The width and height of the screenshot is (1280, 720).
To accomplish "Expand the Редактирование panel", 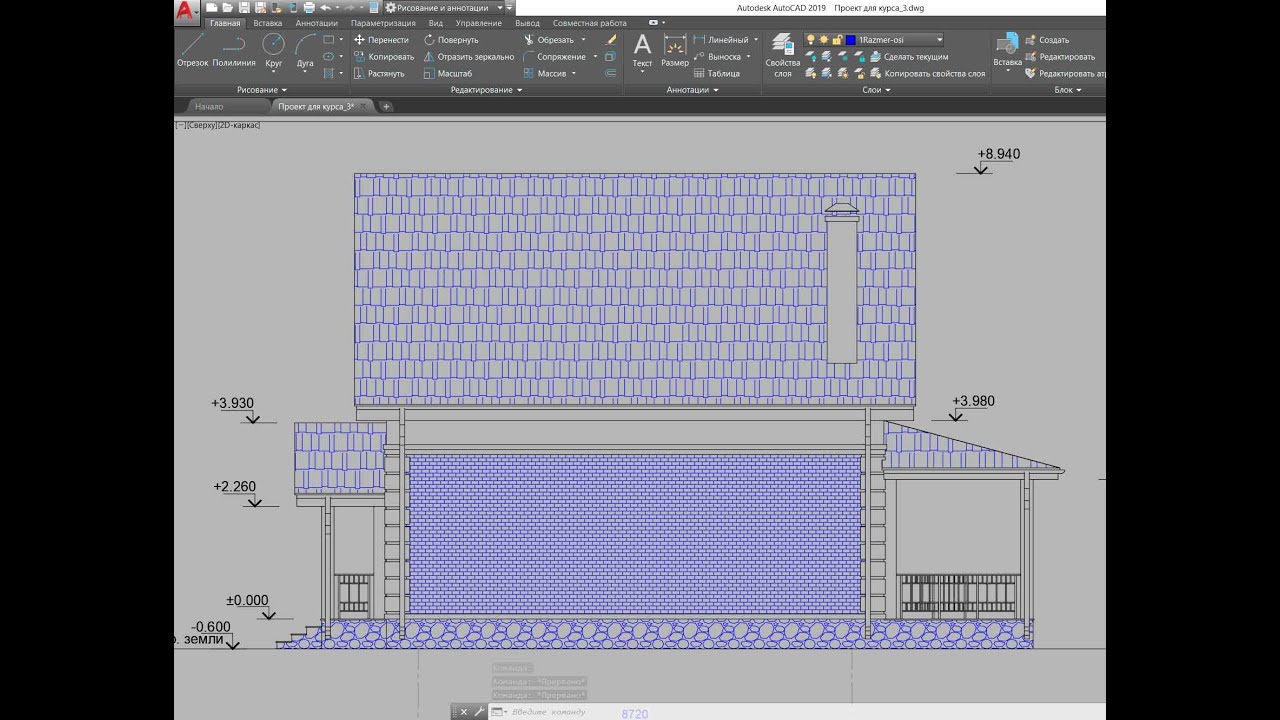I will (486, 90).
